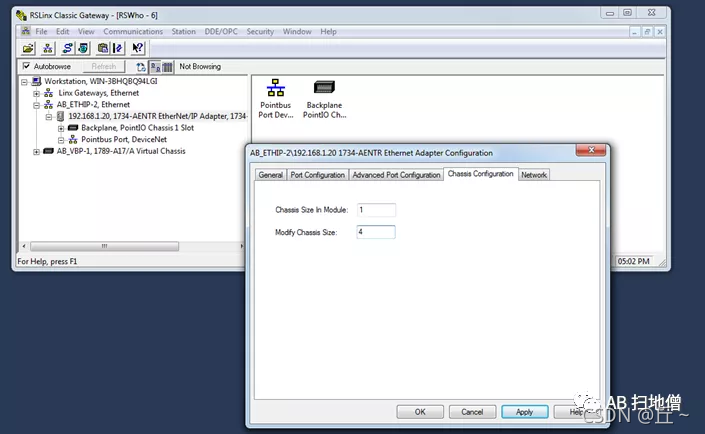Click the RSWho refresh-view icon beside Refresh

click(141, 67)
